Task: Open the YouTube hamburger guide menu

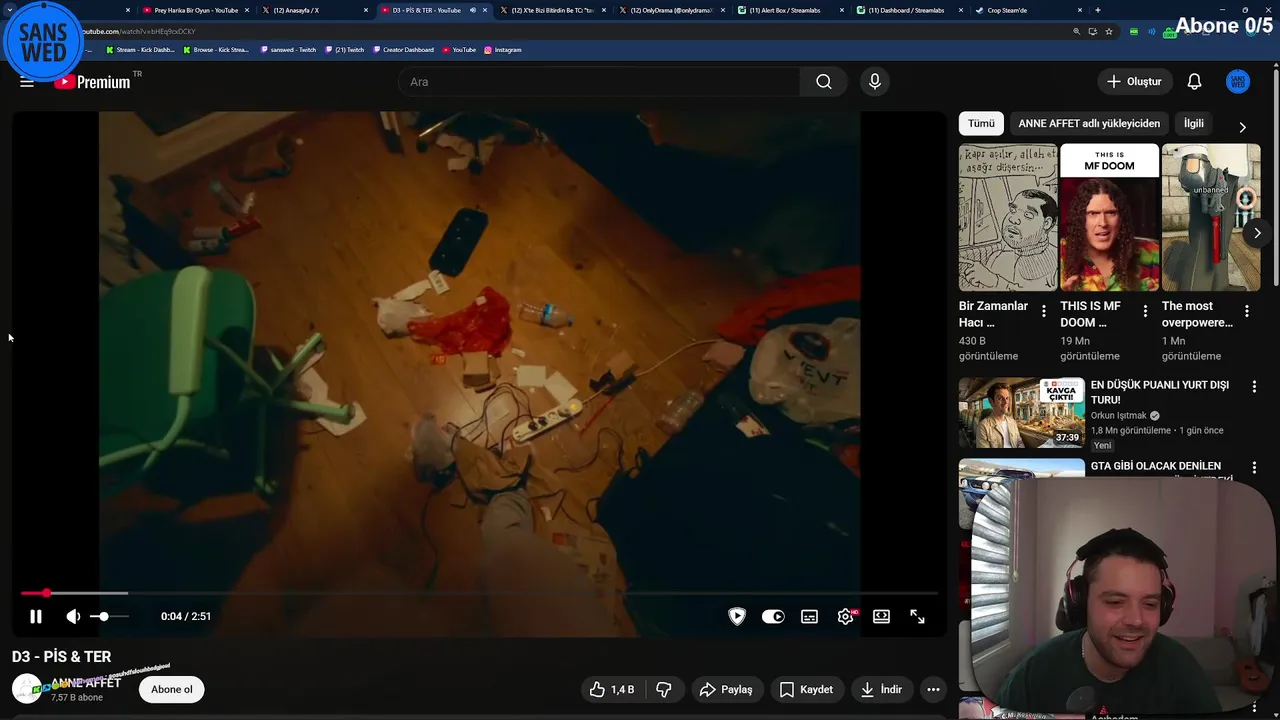Action: click(x=27, y=82)
